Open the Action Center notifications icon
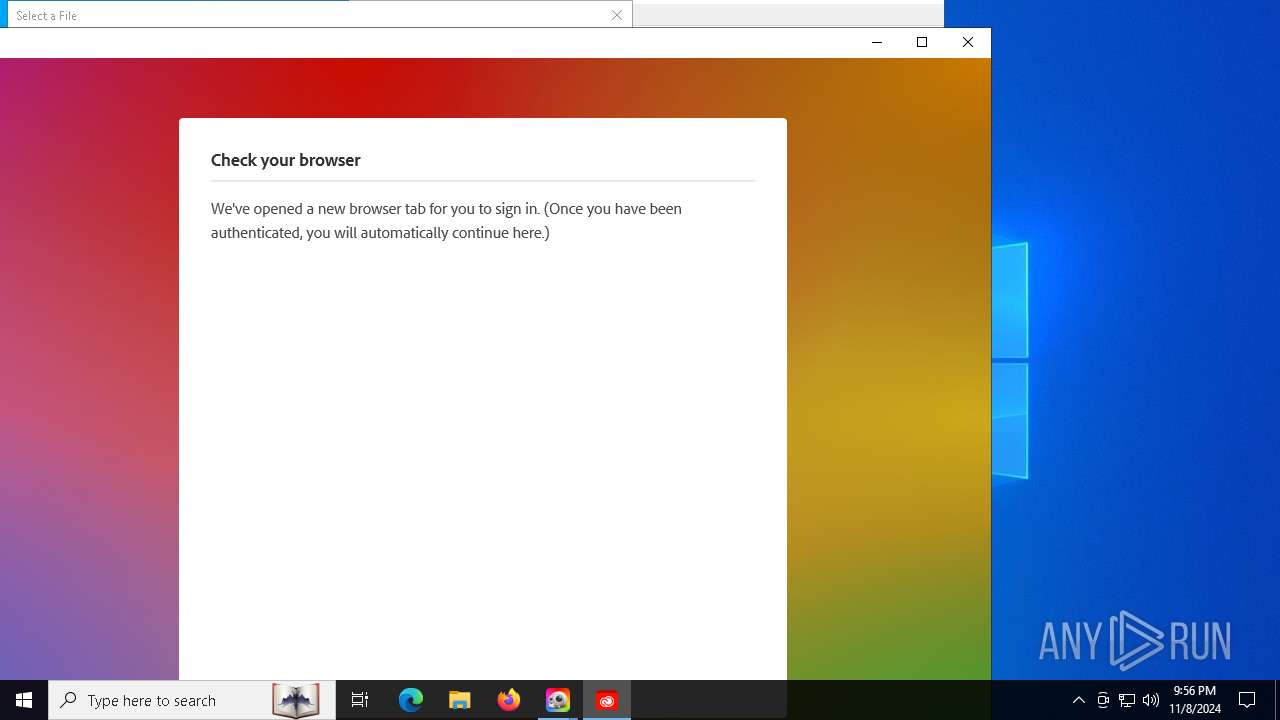Image resolution: width=1280 pixels, height=720 pixels. tap(1247, 700)
